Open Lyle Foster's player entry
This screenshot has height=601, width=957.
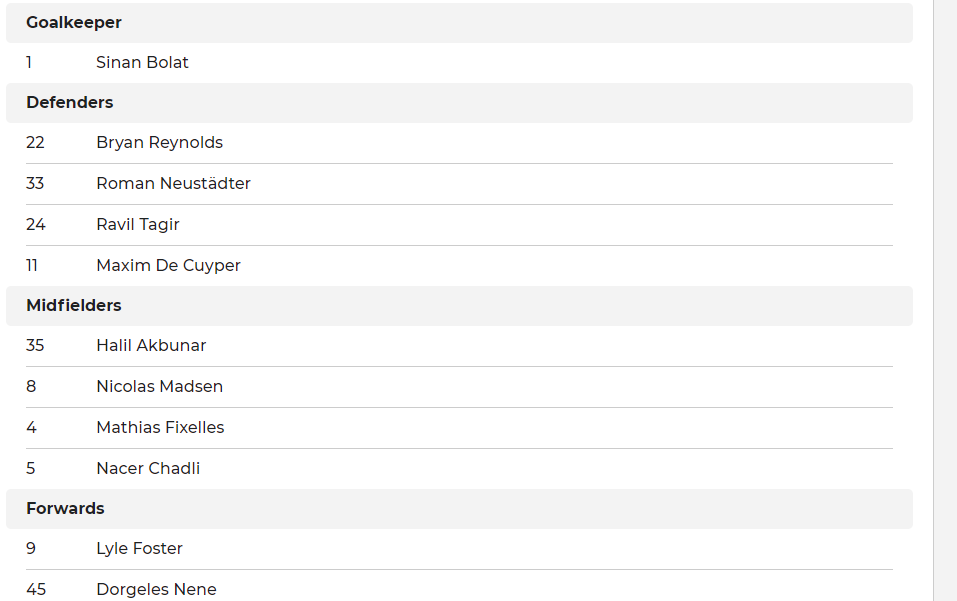tap(139, 549)
